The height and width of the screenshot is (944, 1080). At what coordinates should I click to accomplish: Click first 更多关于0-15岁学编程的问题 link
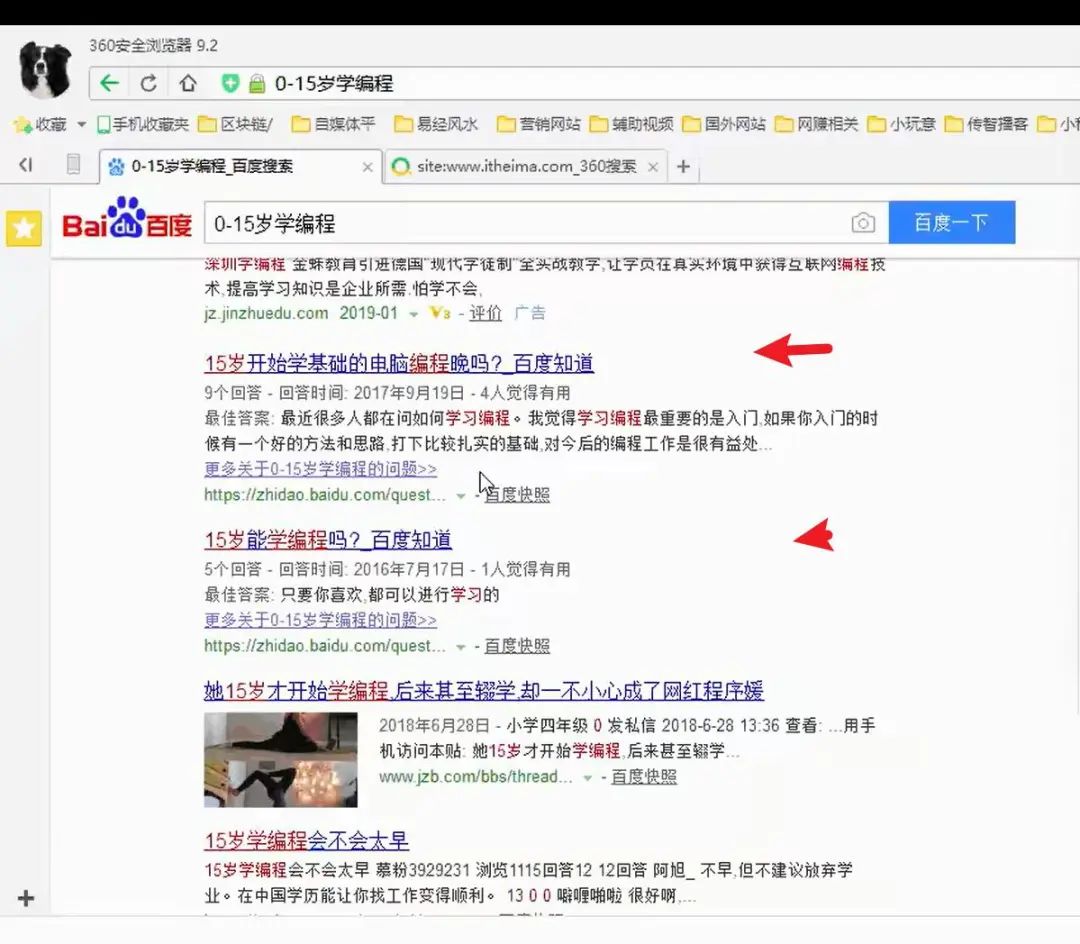point(320,469)
